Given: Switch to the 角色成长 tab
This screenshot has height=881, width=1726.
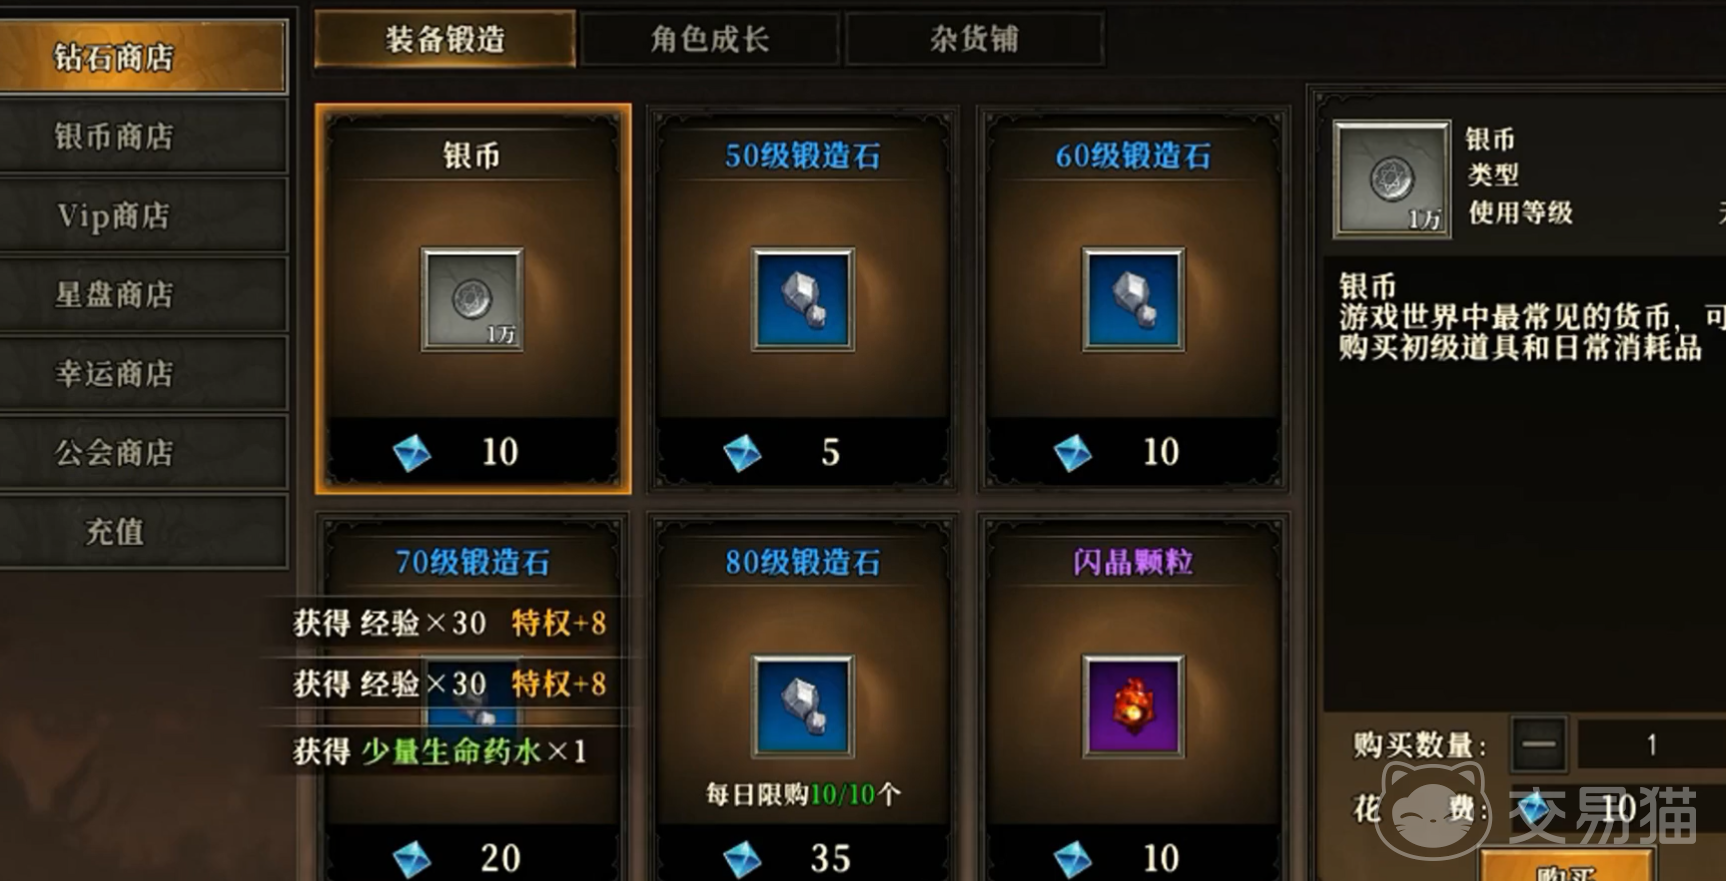Looking at the screenshot, I should [710, 39].
